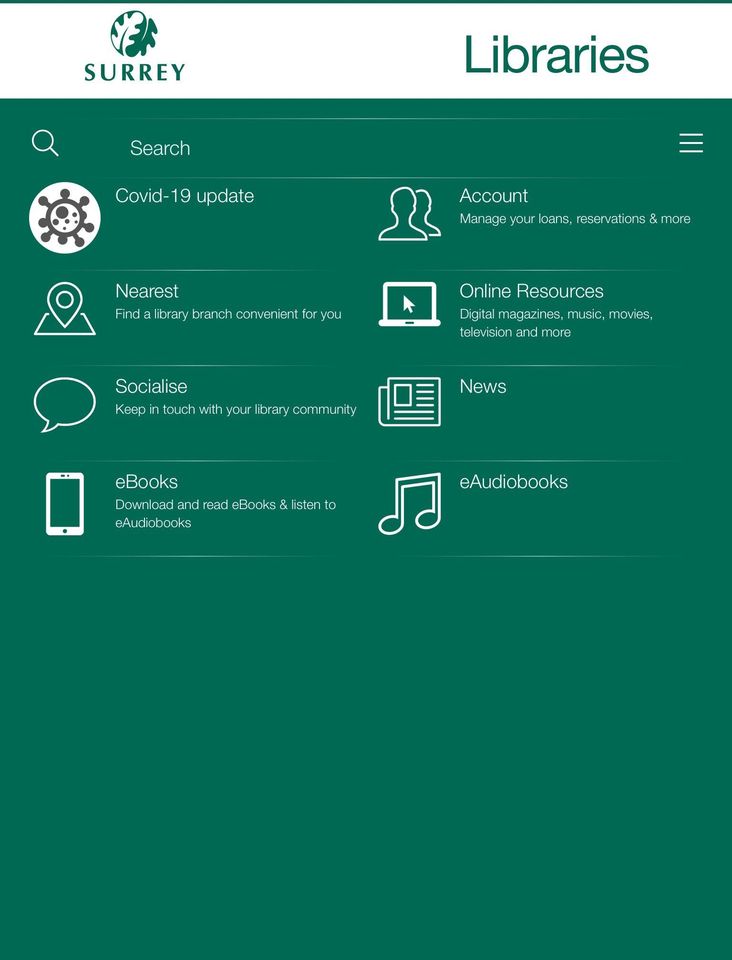Click the Libraries title text
732x960 pixels.
[556, 54]
